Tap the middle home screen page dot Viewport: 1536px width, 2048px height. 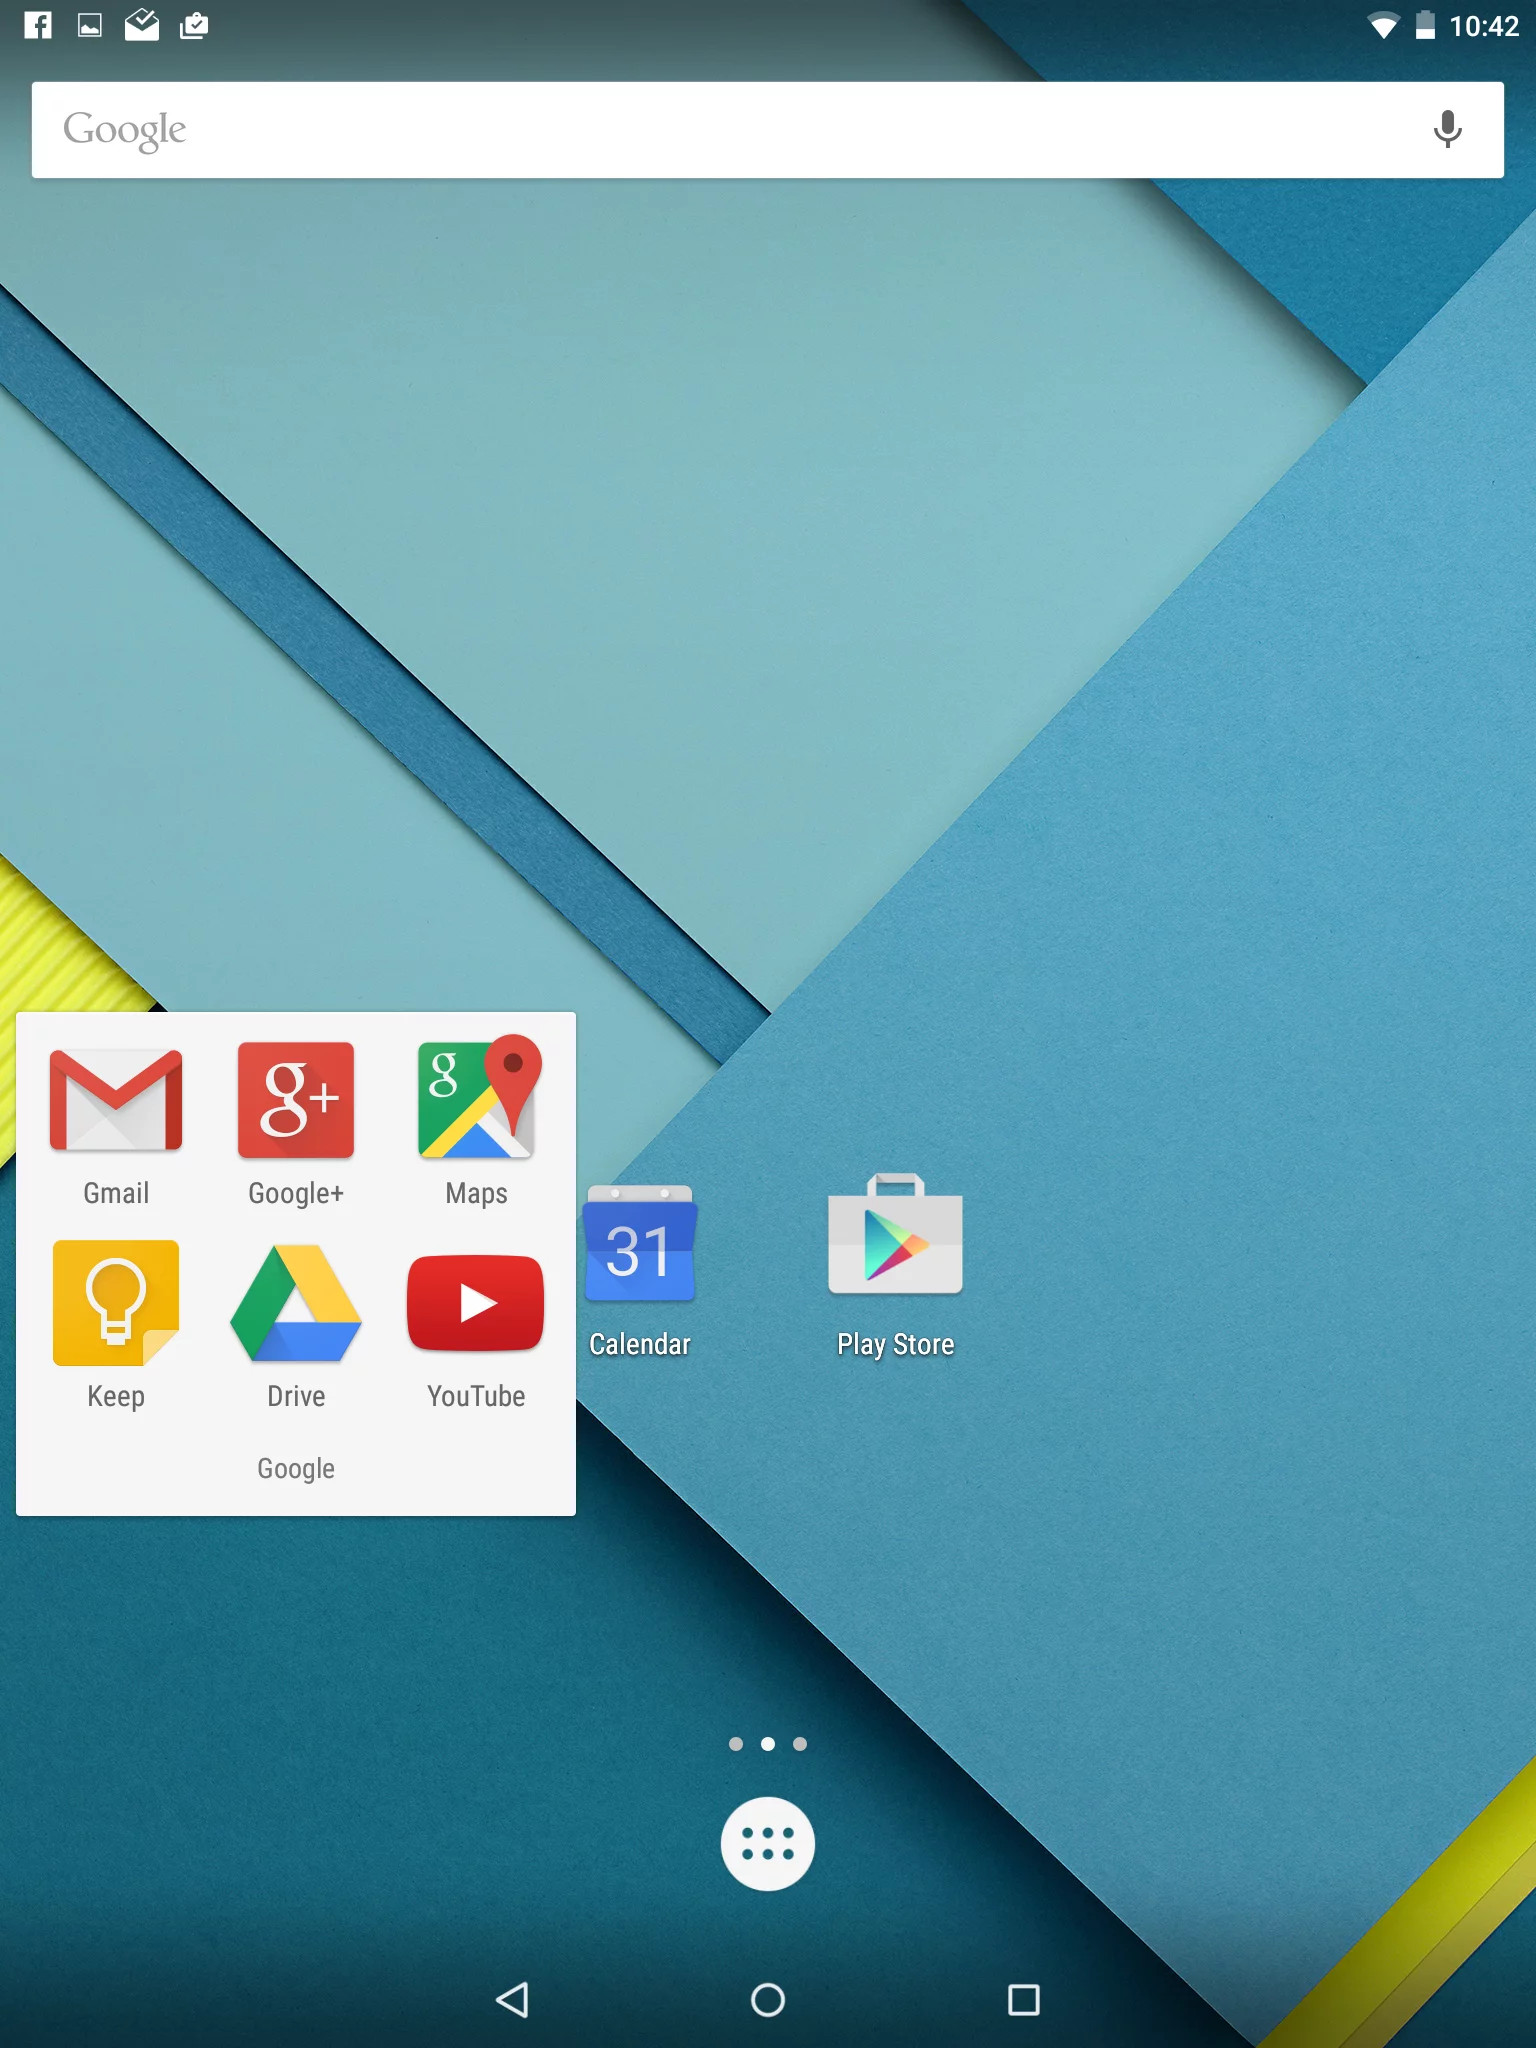point(768,1744)
